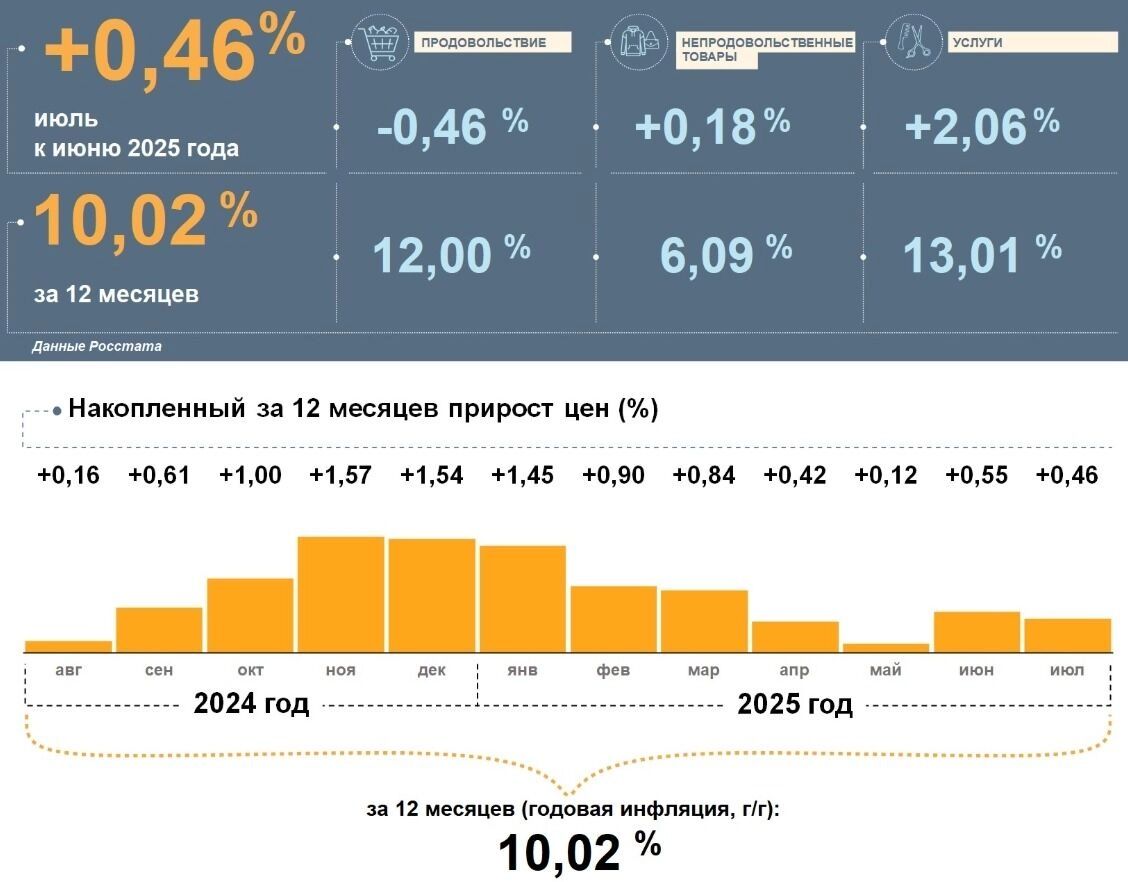Click the May bar in the chart
Viewport: 1128px width, 882px height.
(886, 648)
